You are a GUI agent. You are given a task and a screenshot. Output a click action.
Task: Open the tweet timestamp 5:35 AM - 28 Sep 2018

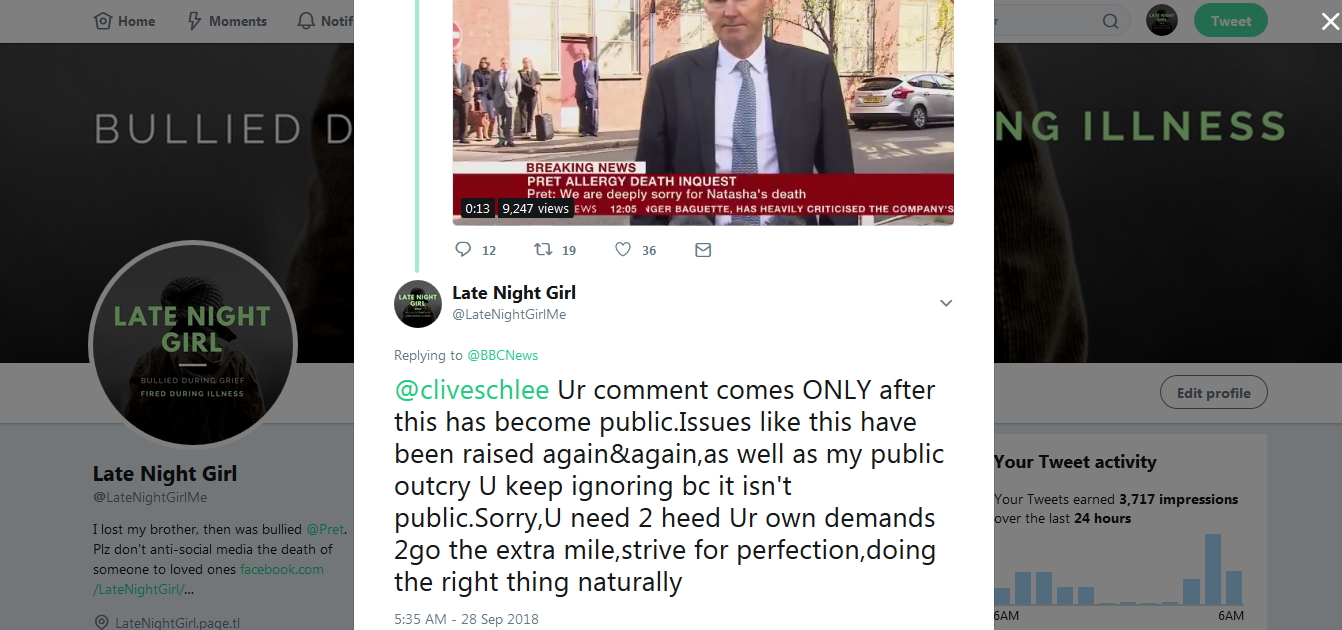click(x=465, y=619)
